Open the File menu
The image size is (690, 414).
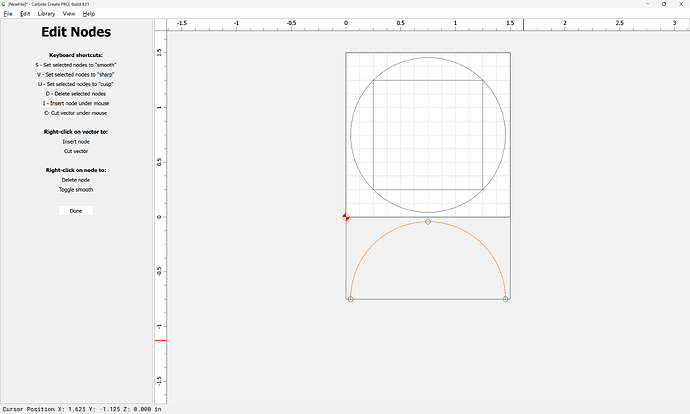tap(8, 14)
